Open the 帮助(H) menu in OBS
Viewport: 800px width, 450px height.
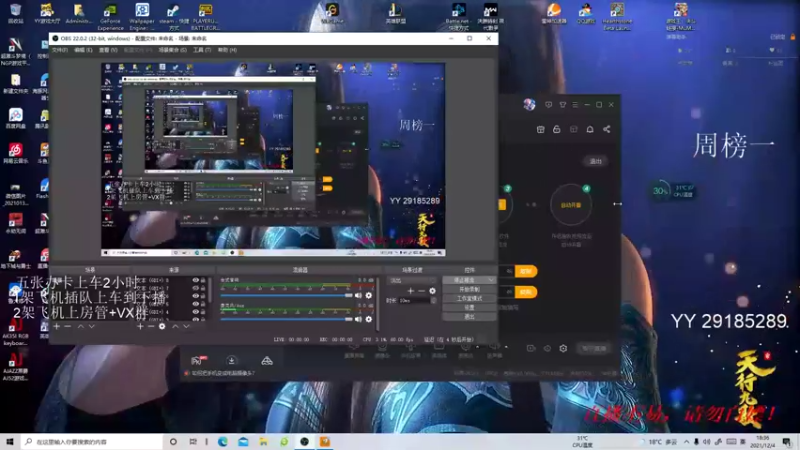(227, 50)
